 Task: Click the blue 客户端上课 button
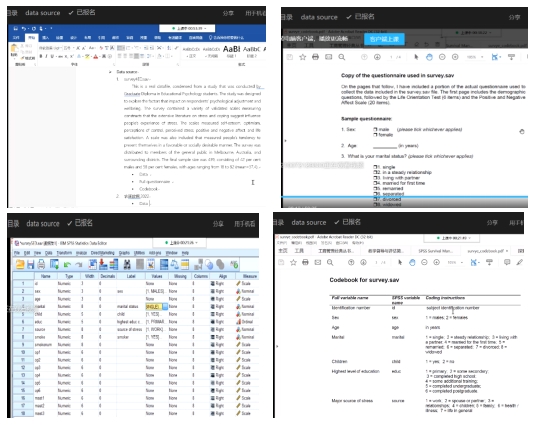coord(384,39)
